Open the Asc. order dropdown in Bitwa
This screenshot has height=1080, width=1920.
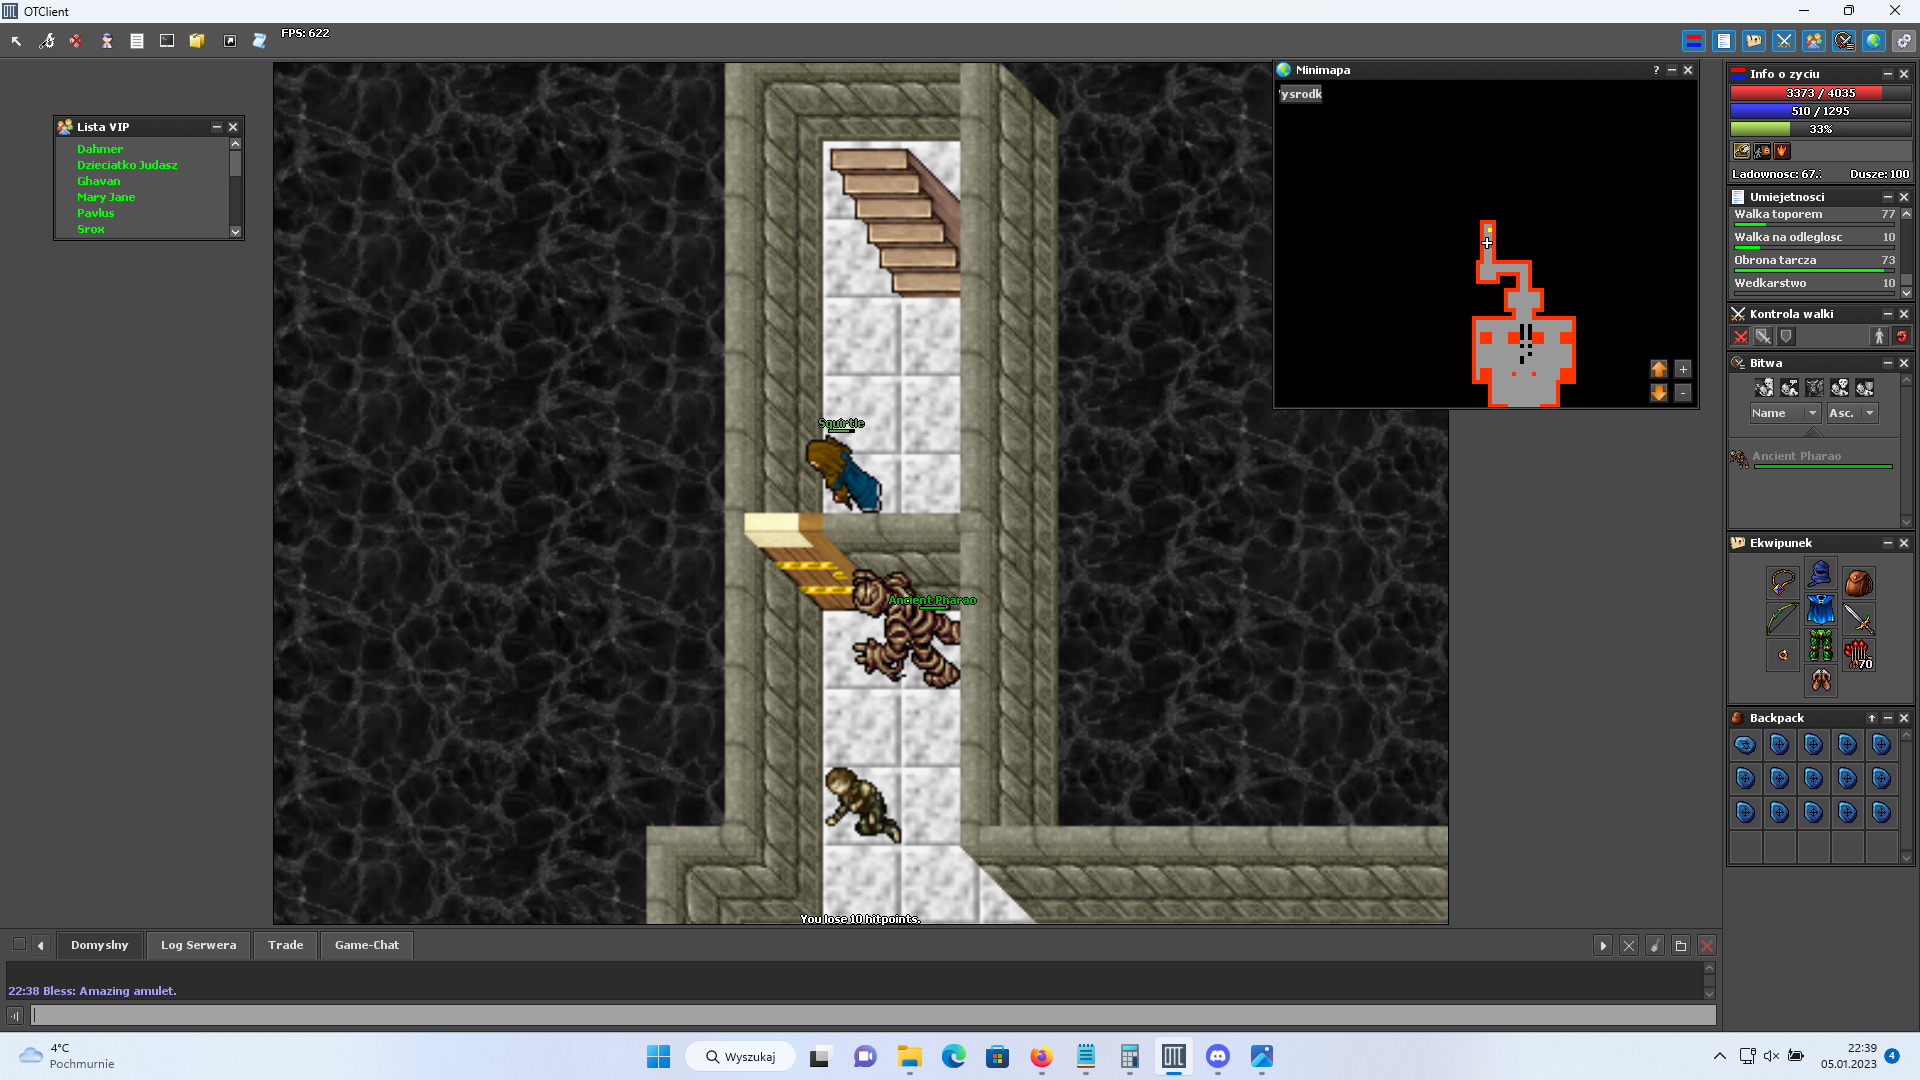coord(1851,413)
